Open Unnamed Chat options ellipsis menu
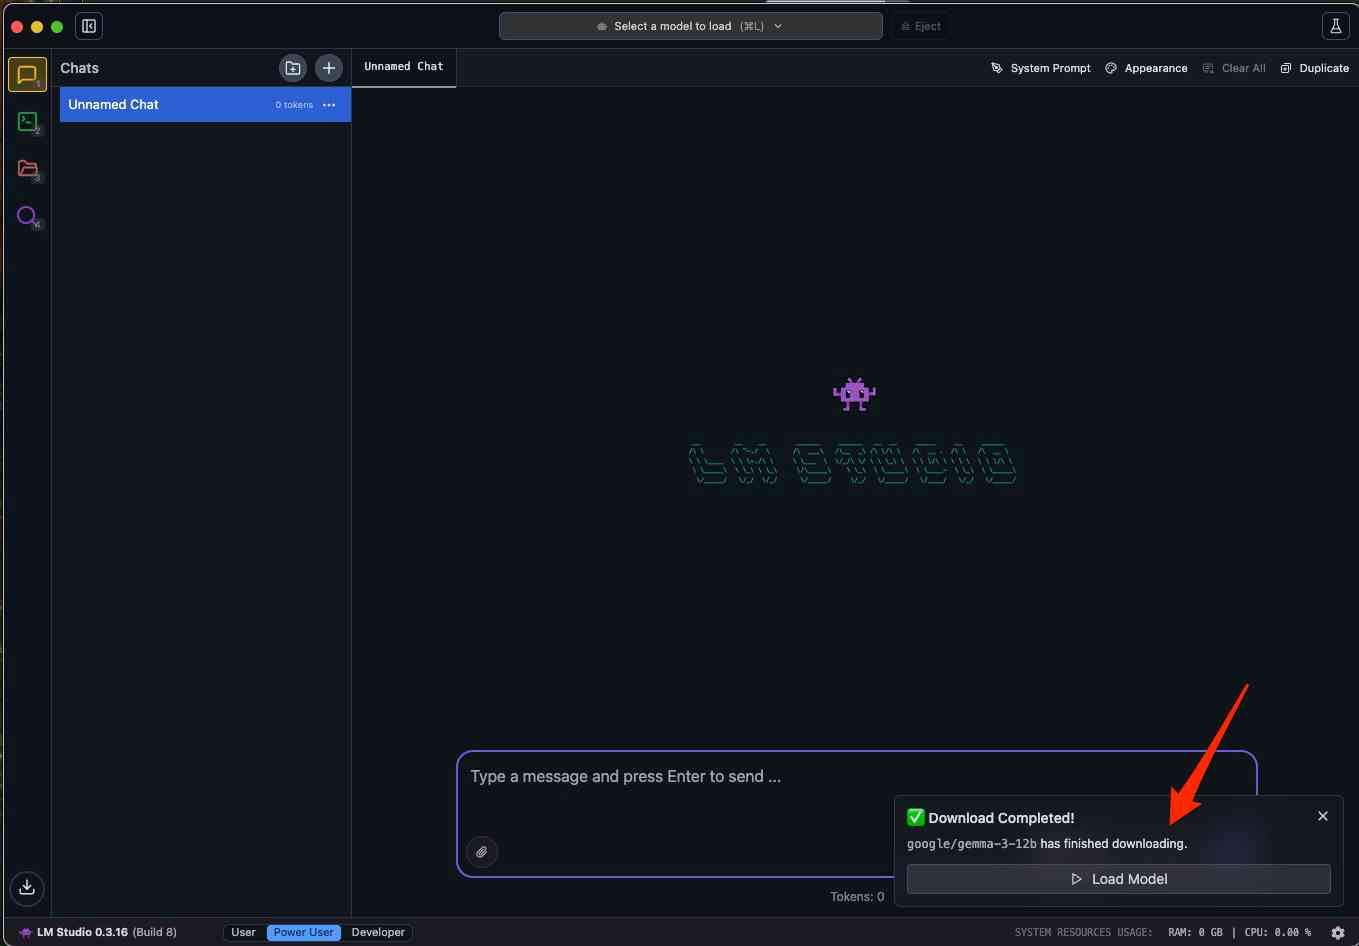1359x946 pixels. tap(329, 105)
